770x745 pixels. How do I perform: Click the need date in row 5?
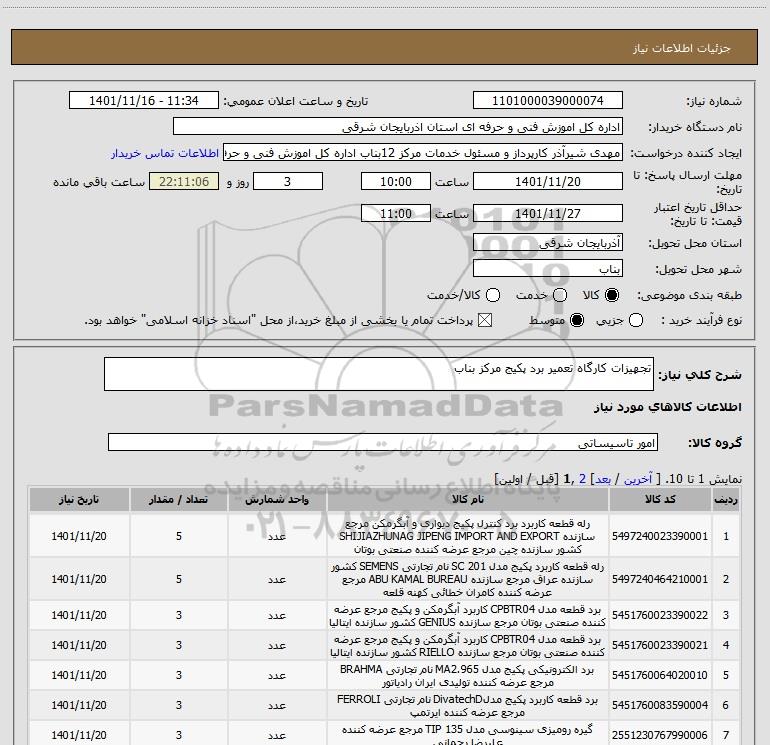coord(79,675)
